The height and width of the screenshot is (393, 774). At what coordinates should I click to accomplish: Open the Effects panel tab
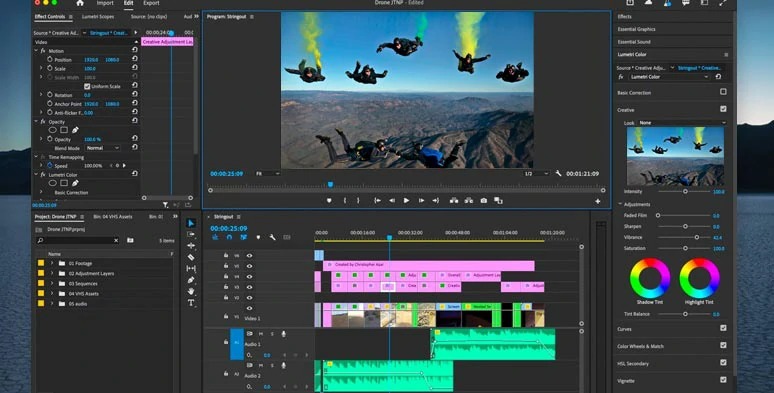[624, 16]
